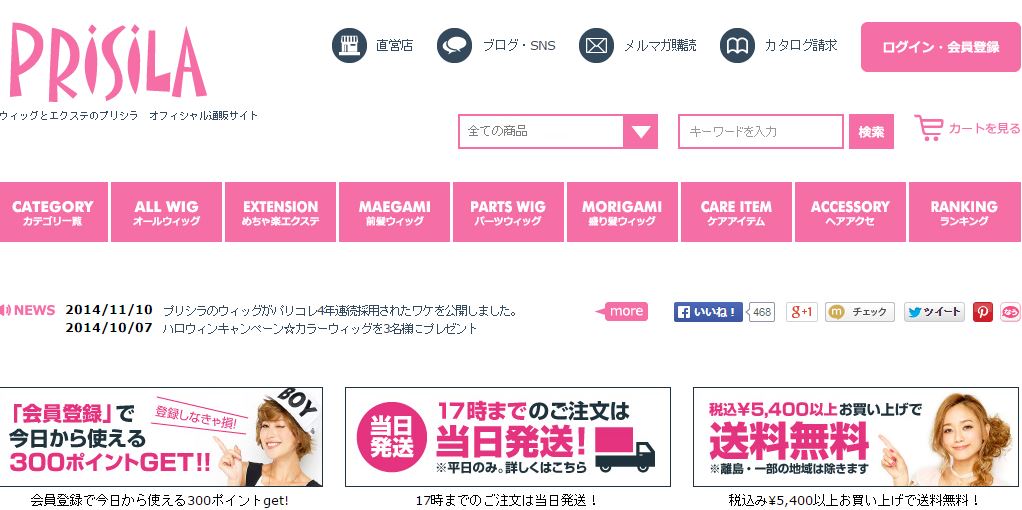Viewport: 1022px width, 510px height.
Task: Click the mixi チェック button
Action: click(860, 312)
